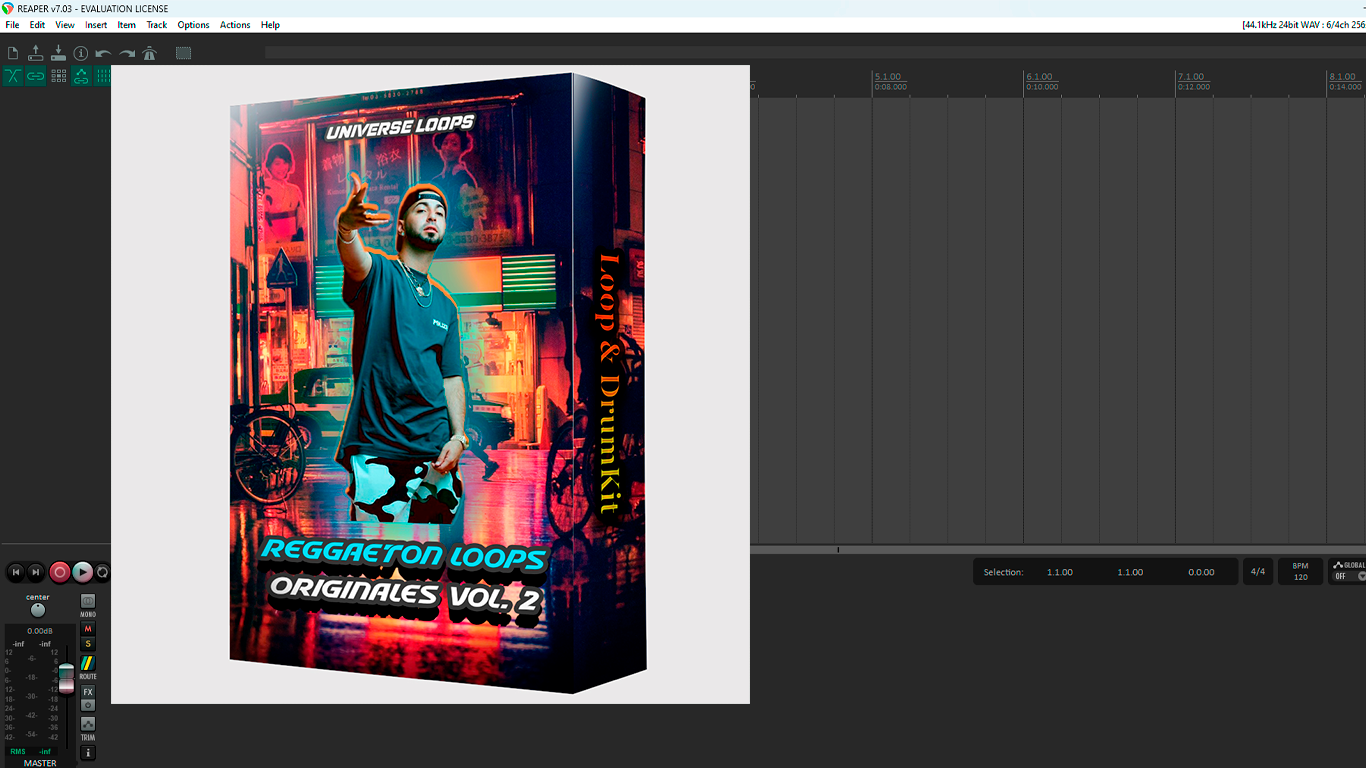Click timeline ruler marker at 6.1.00
Screen dimensions: 1366x768
(x=1040, y=77)
